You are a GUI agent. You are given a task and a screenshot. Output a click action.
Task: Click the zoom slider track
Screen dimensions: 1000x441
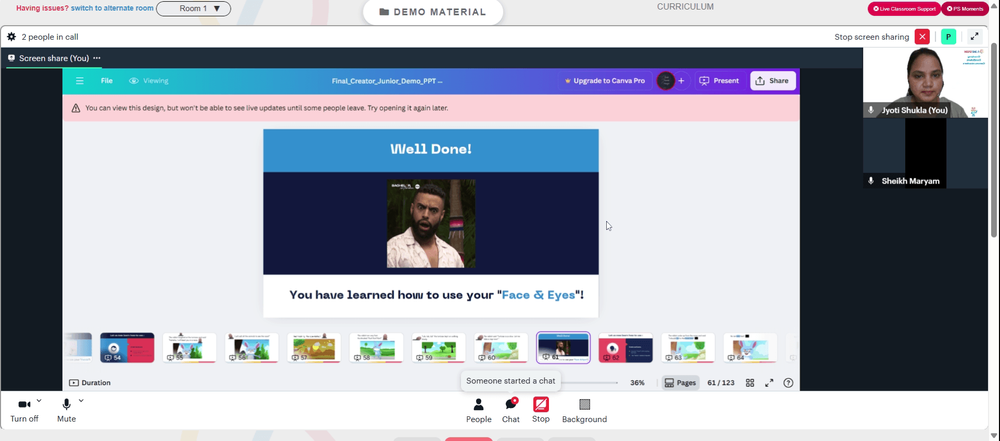[587, 383]
